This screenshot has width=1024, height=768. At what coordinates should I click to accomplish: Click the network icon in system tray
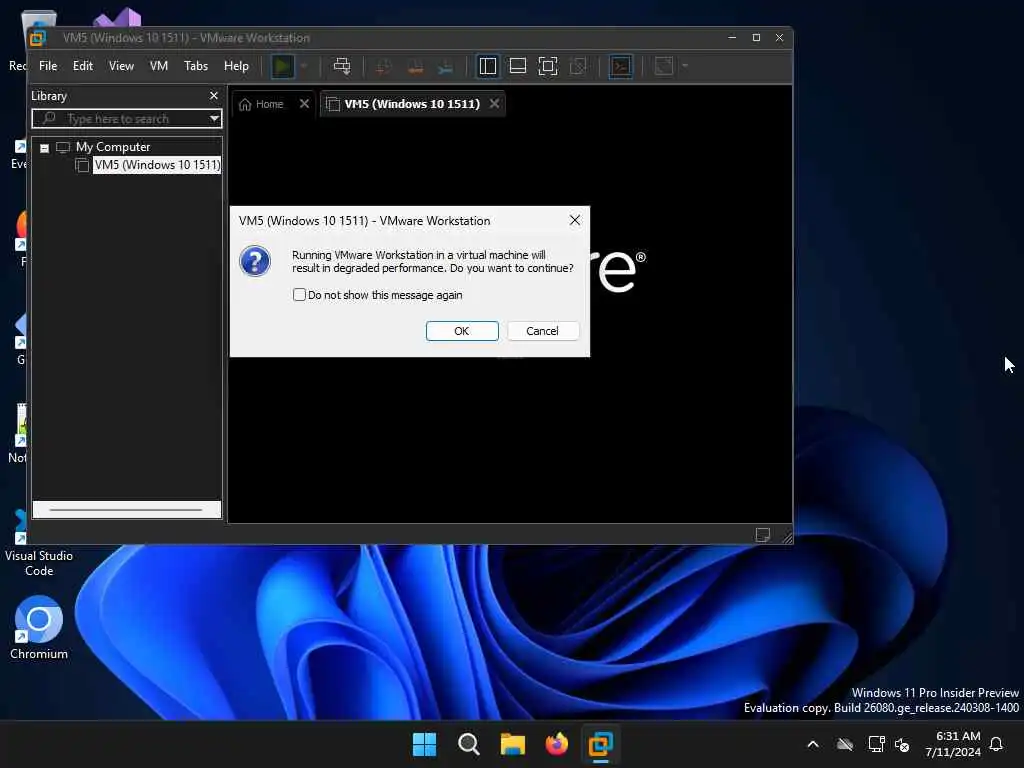click(x=876, y=744)
